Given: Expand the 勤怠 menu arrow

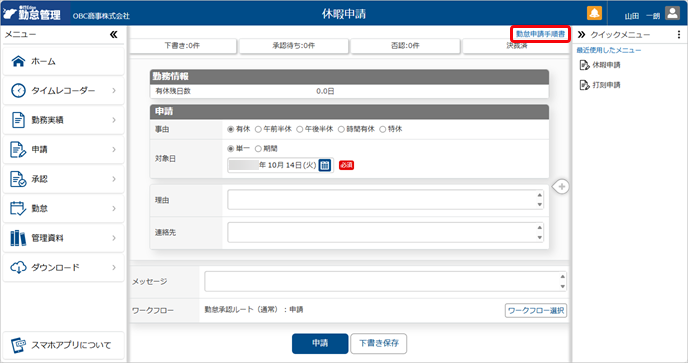Looking at the screenshot, I should tap(114, 208).
